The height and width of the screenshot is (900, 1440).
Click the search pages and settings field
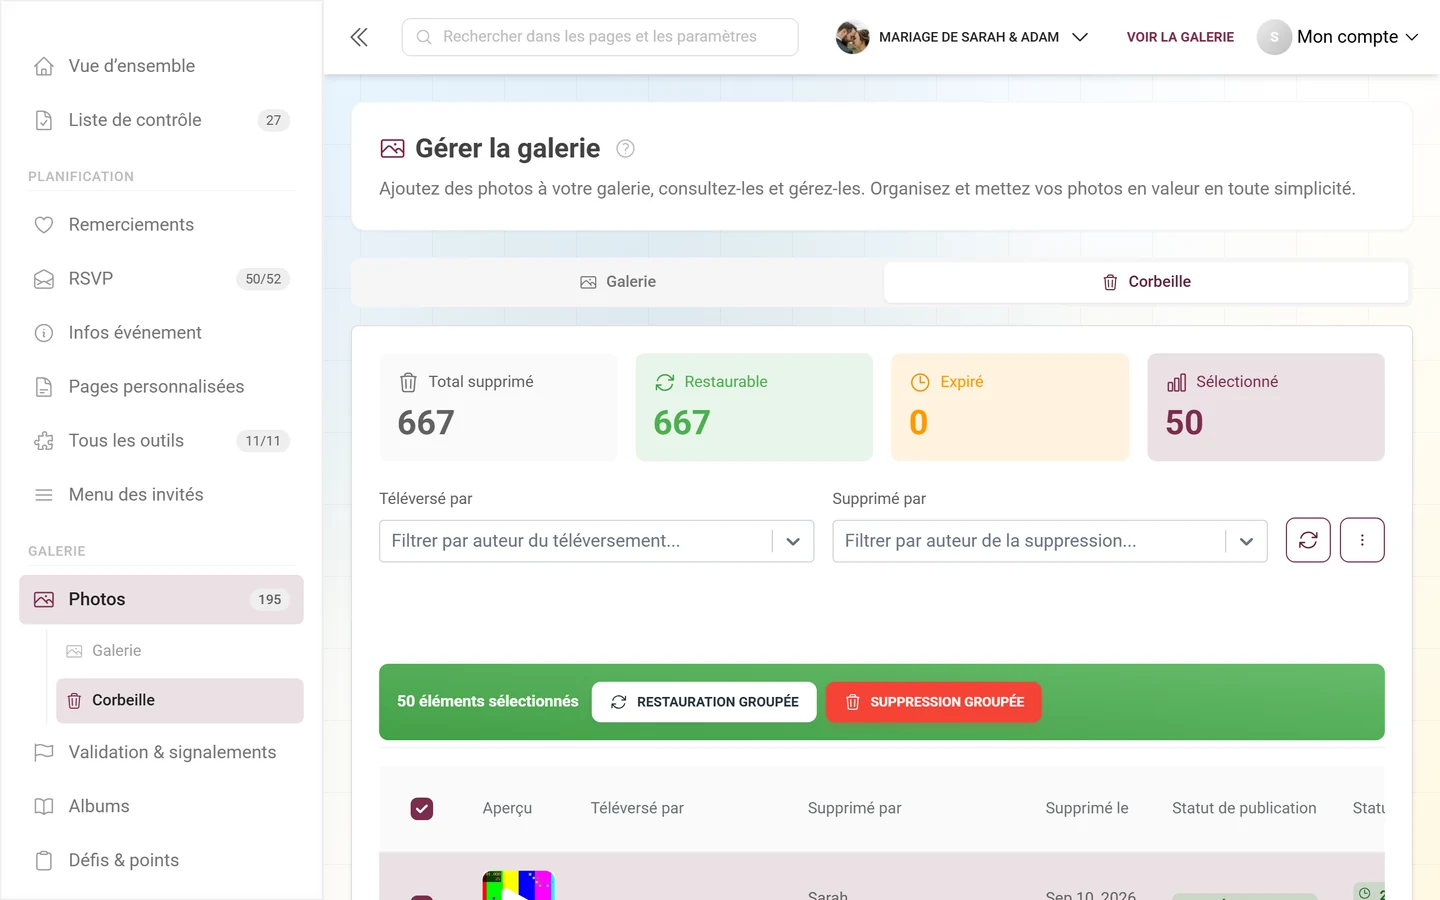(x=600, y=37)
